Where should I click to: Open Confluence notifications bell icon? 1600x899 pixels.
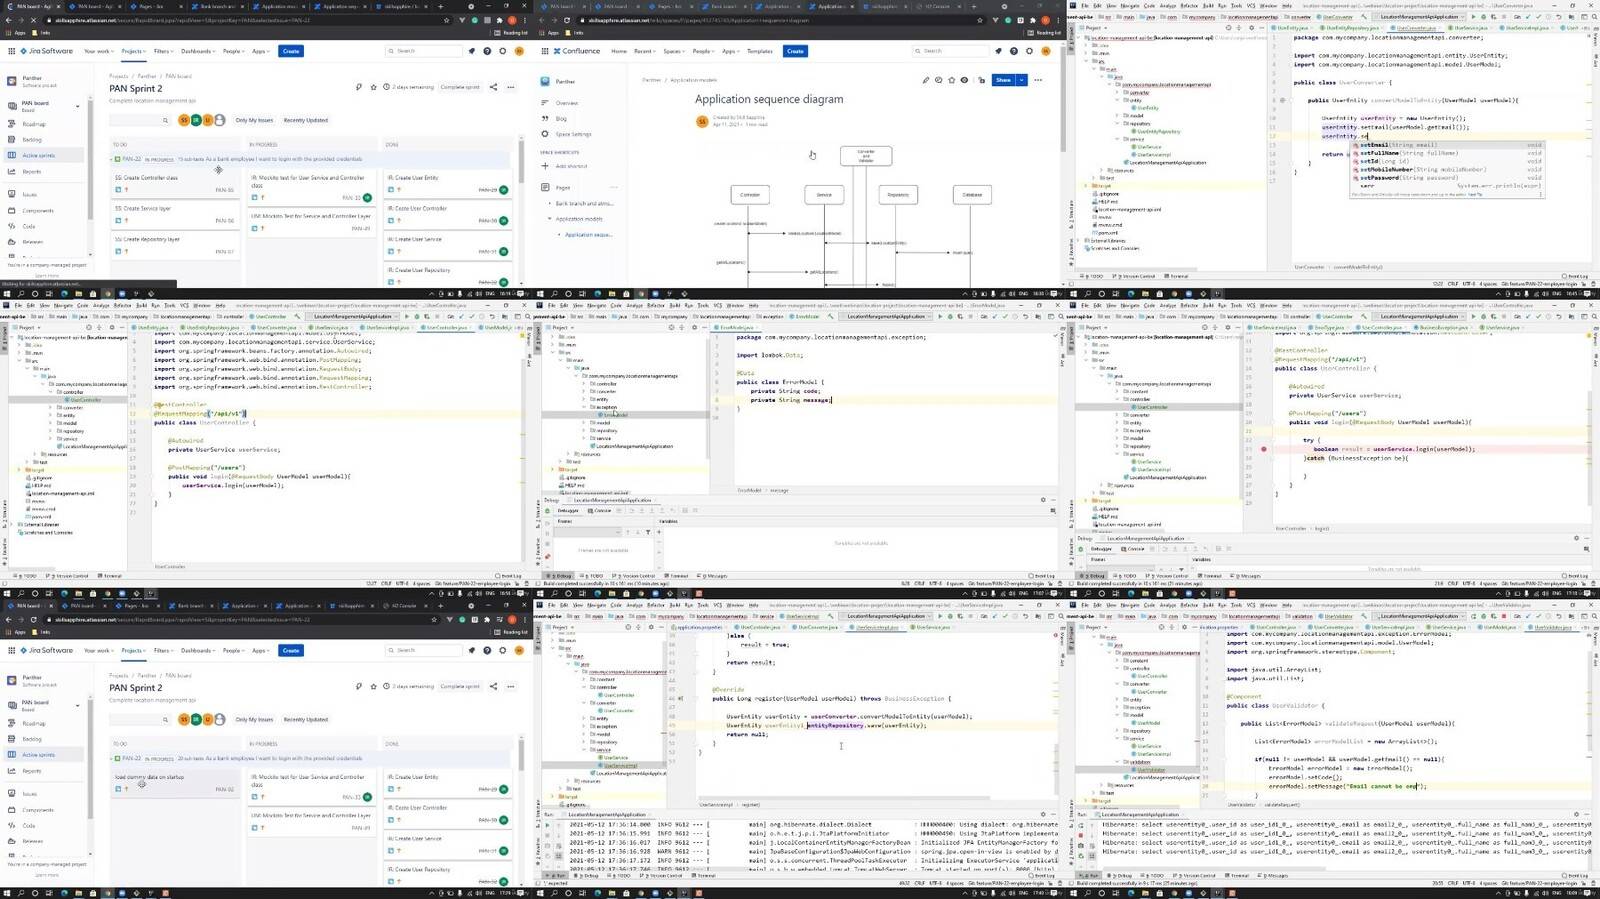pos(998,51)
